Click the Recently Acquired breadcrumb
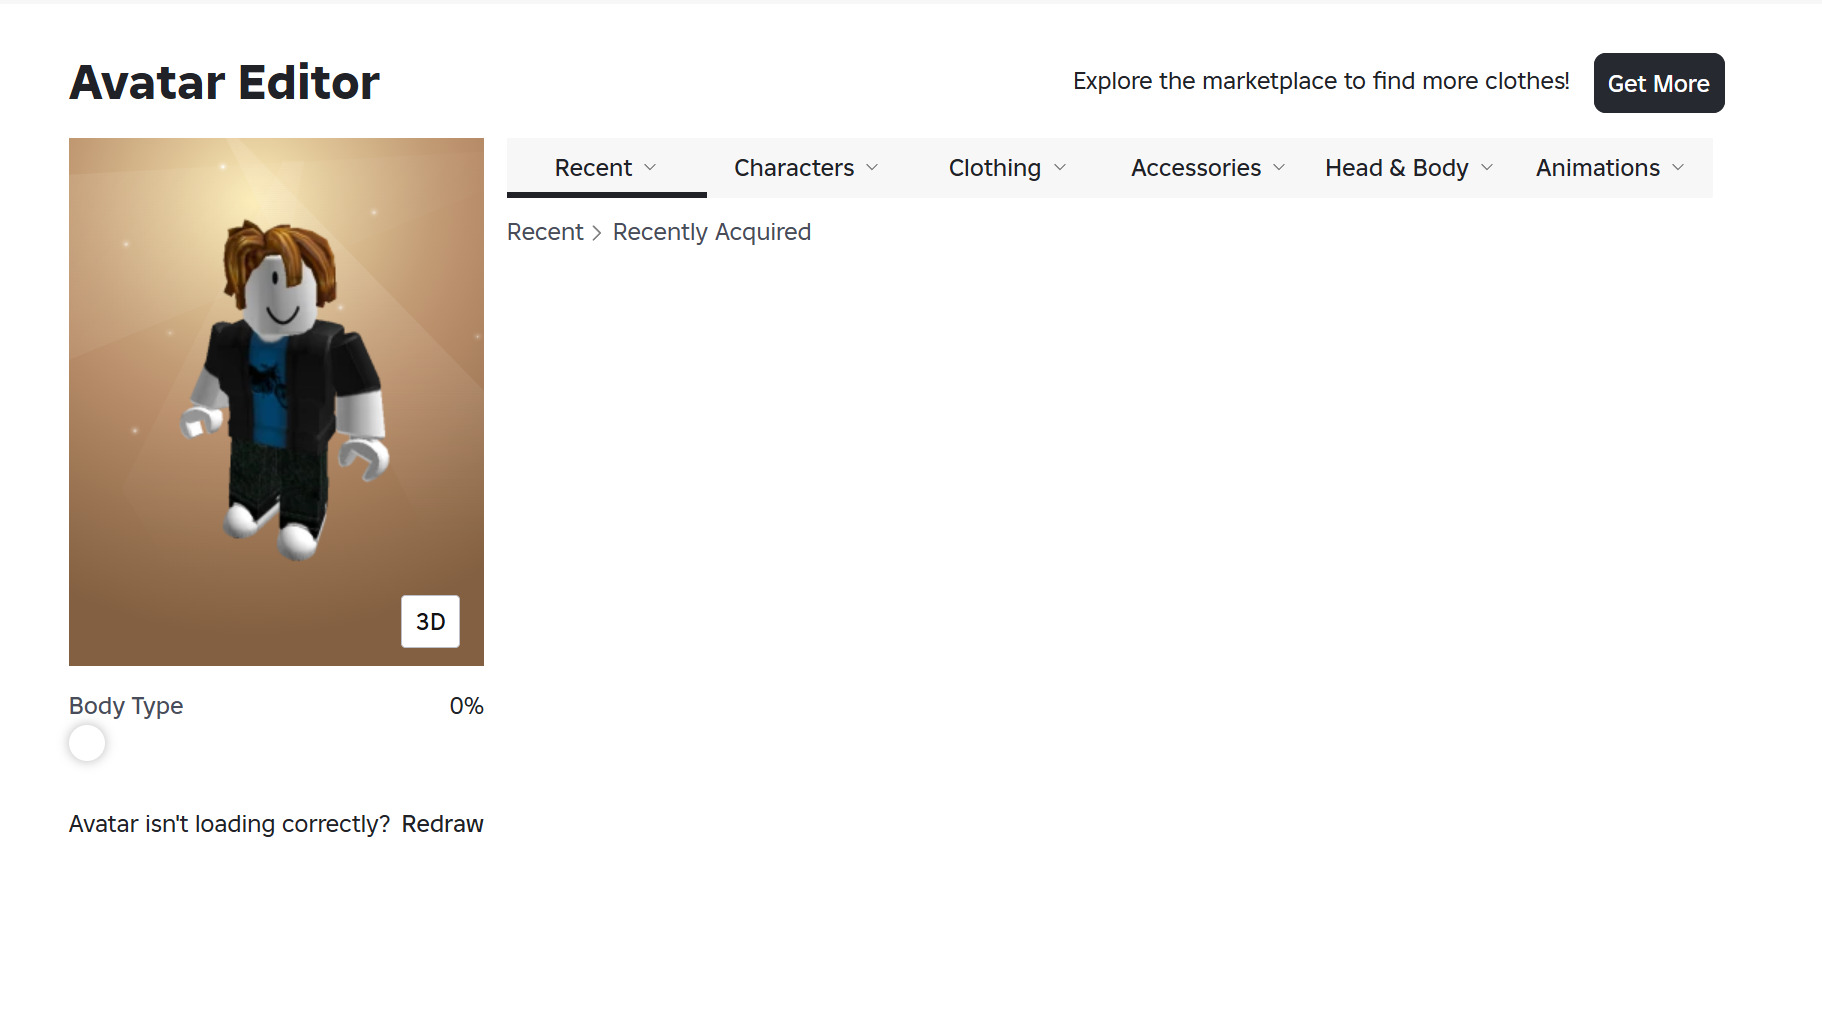 712,232
